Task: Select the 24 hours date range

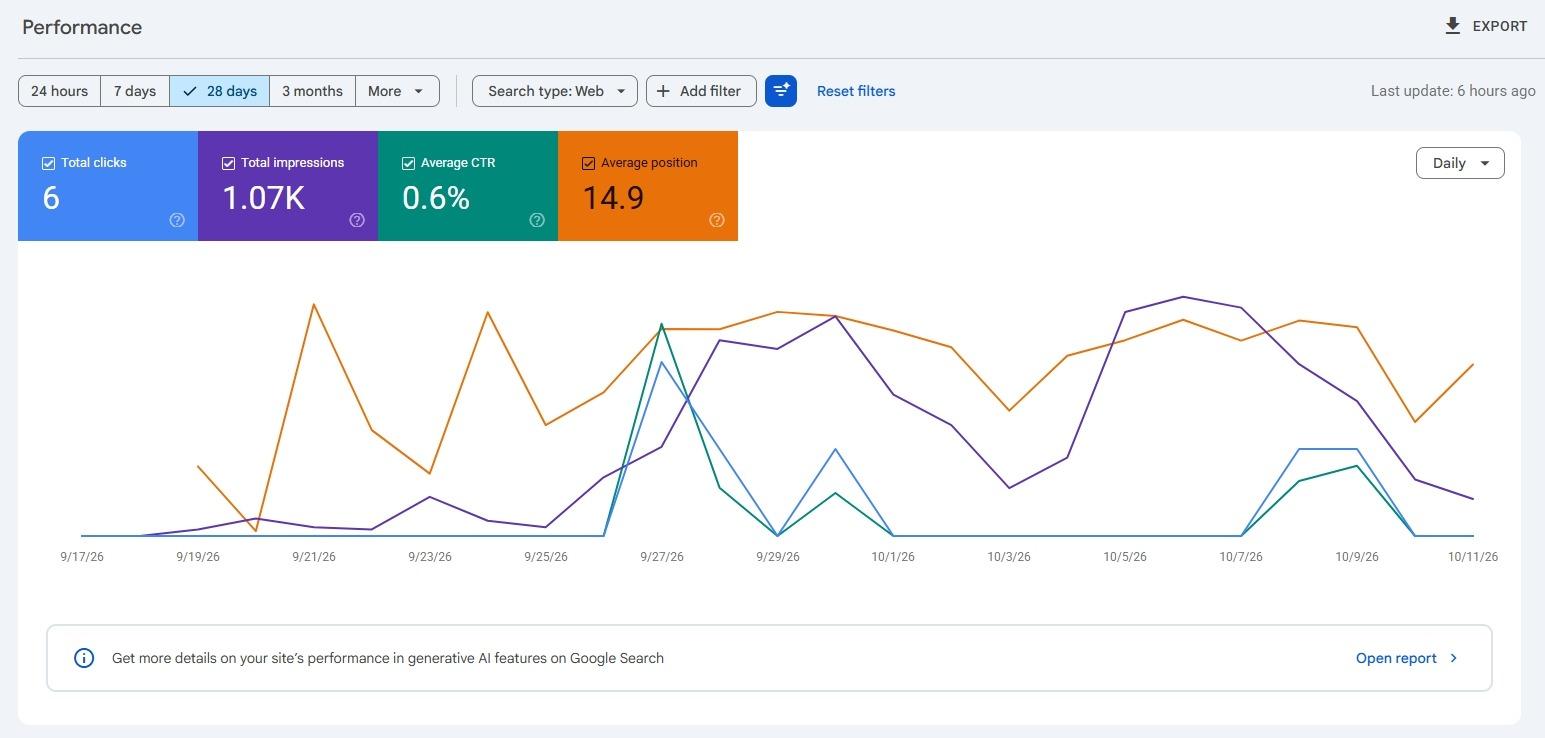Action: (x=60, y=91)
